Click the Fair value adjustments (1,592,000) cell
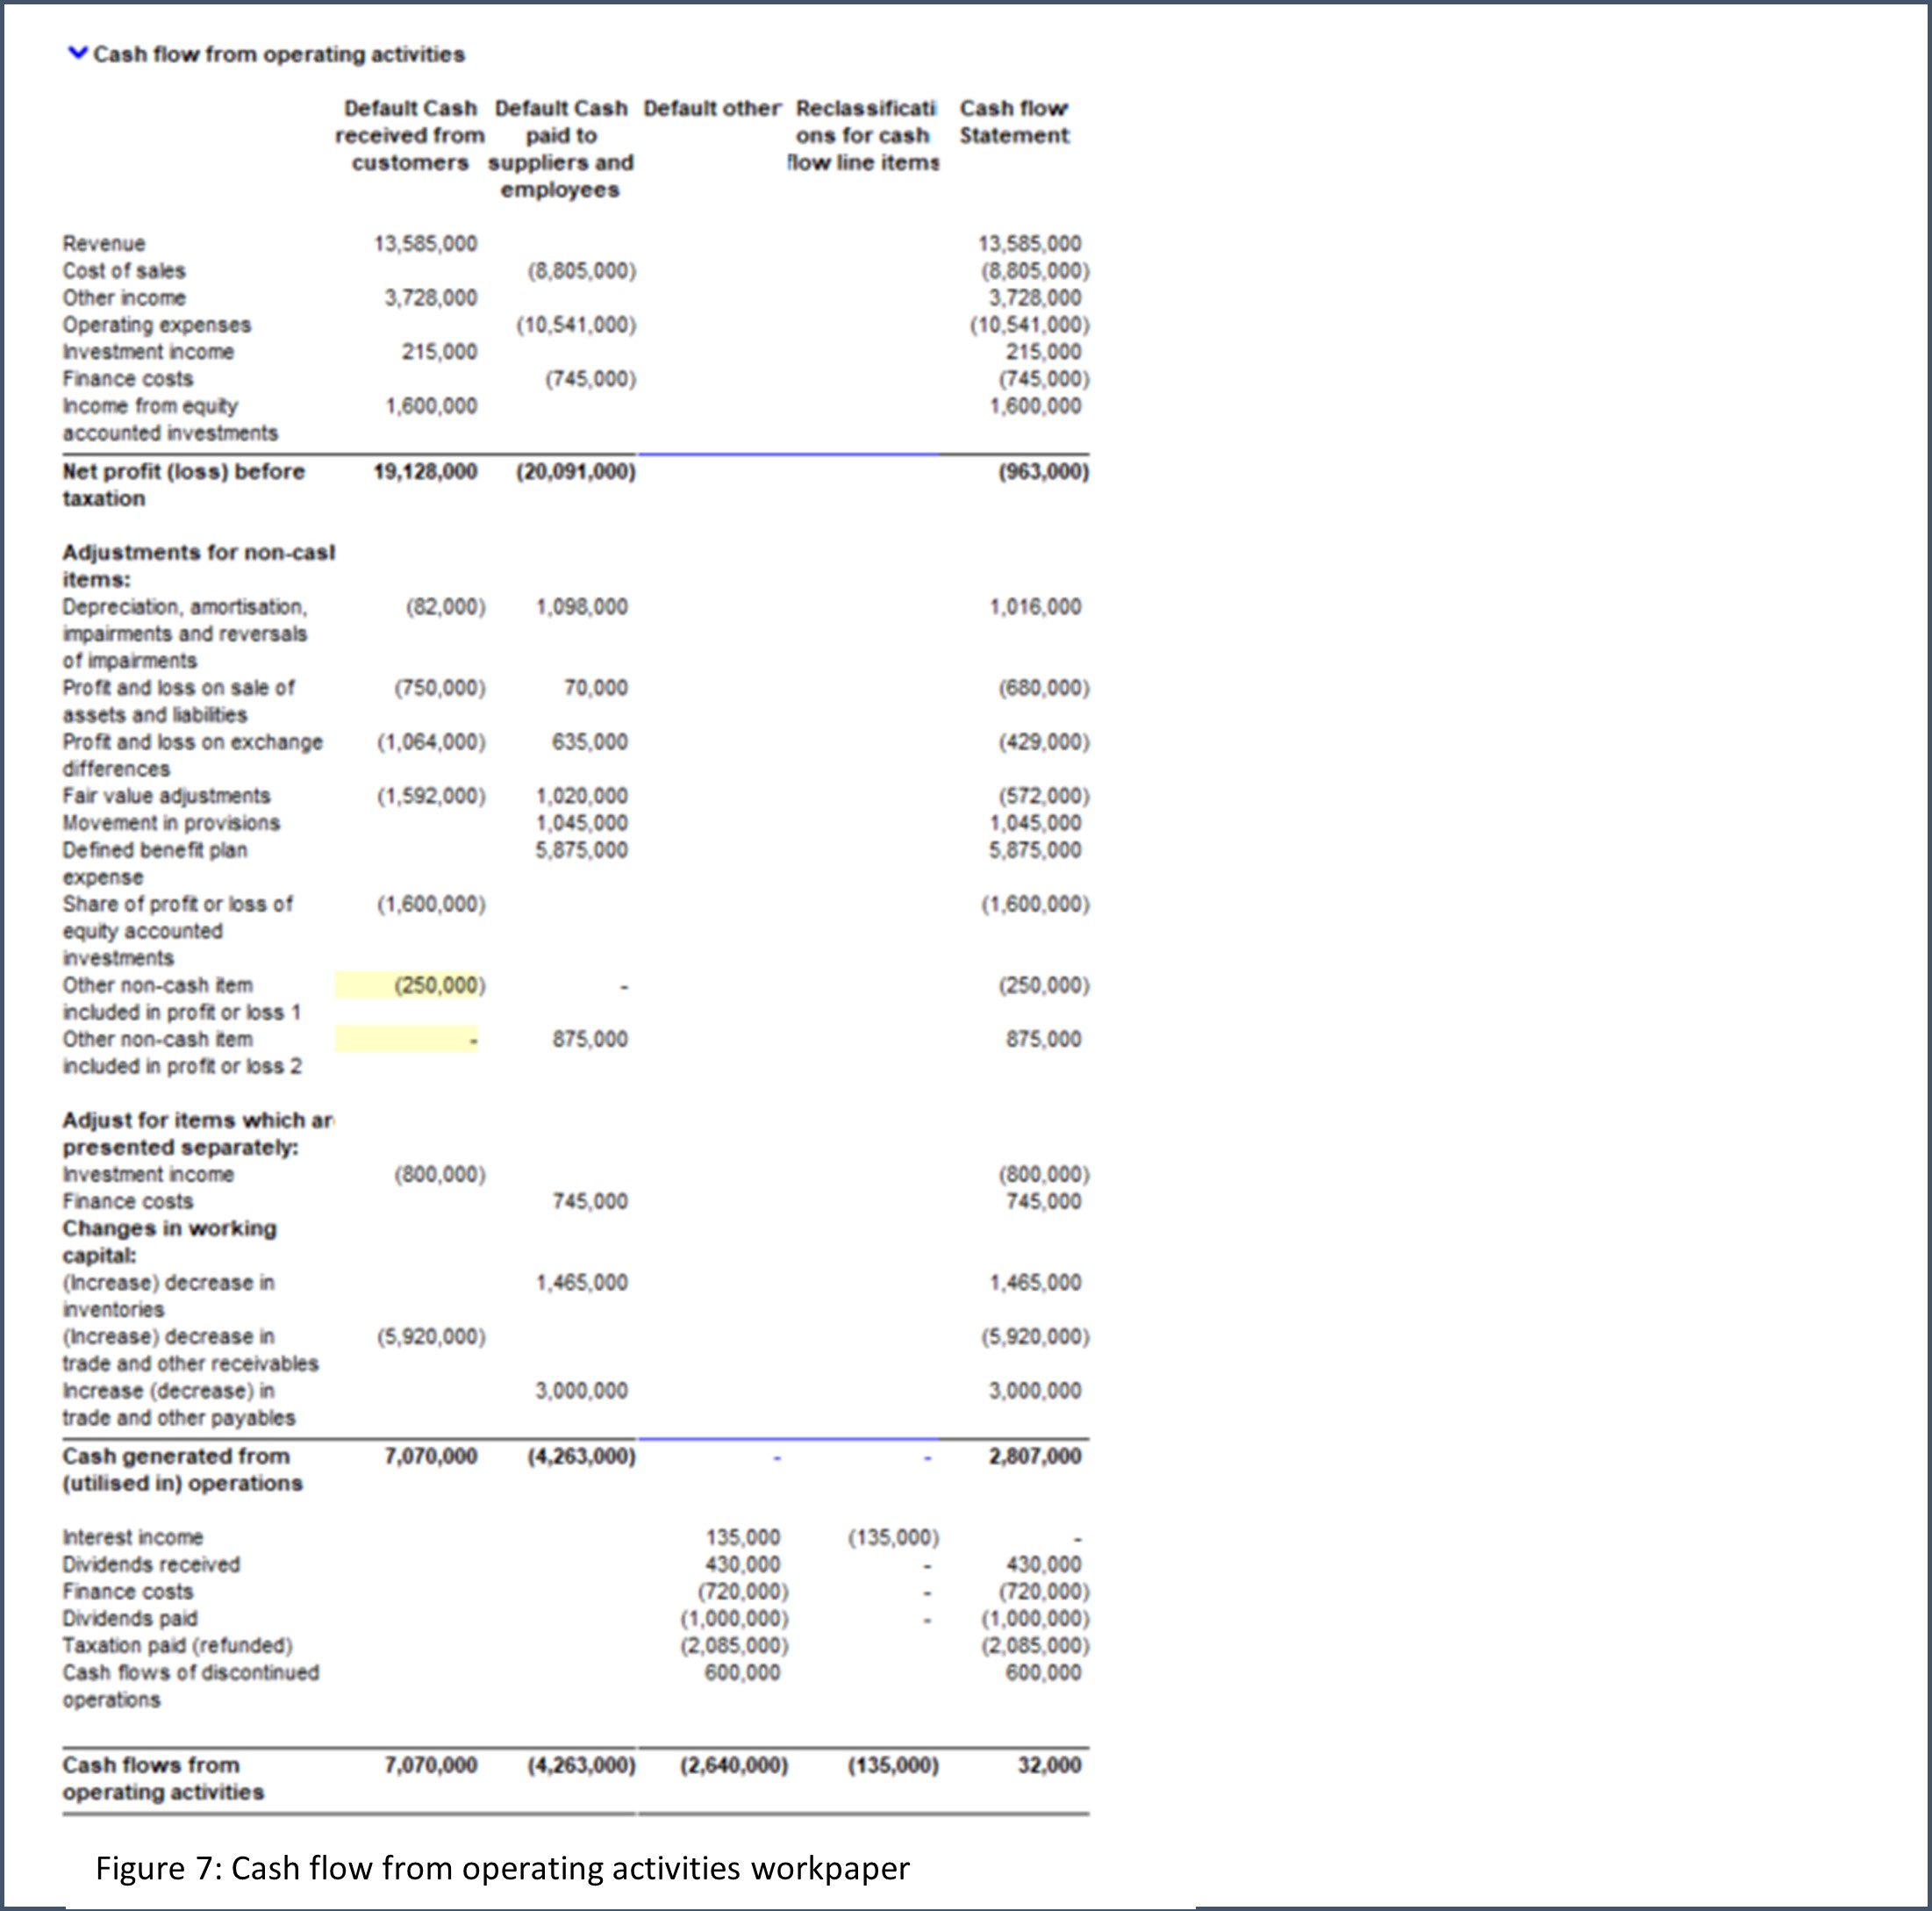The width and height of the screenshot is (1932, 1911). 431,796
